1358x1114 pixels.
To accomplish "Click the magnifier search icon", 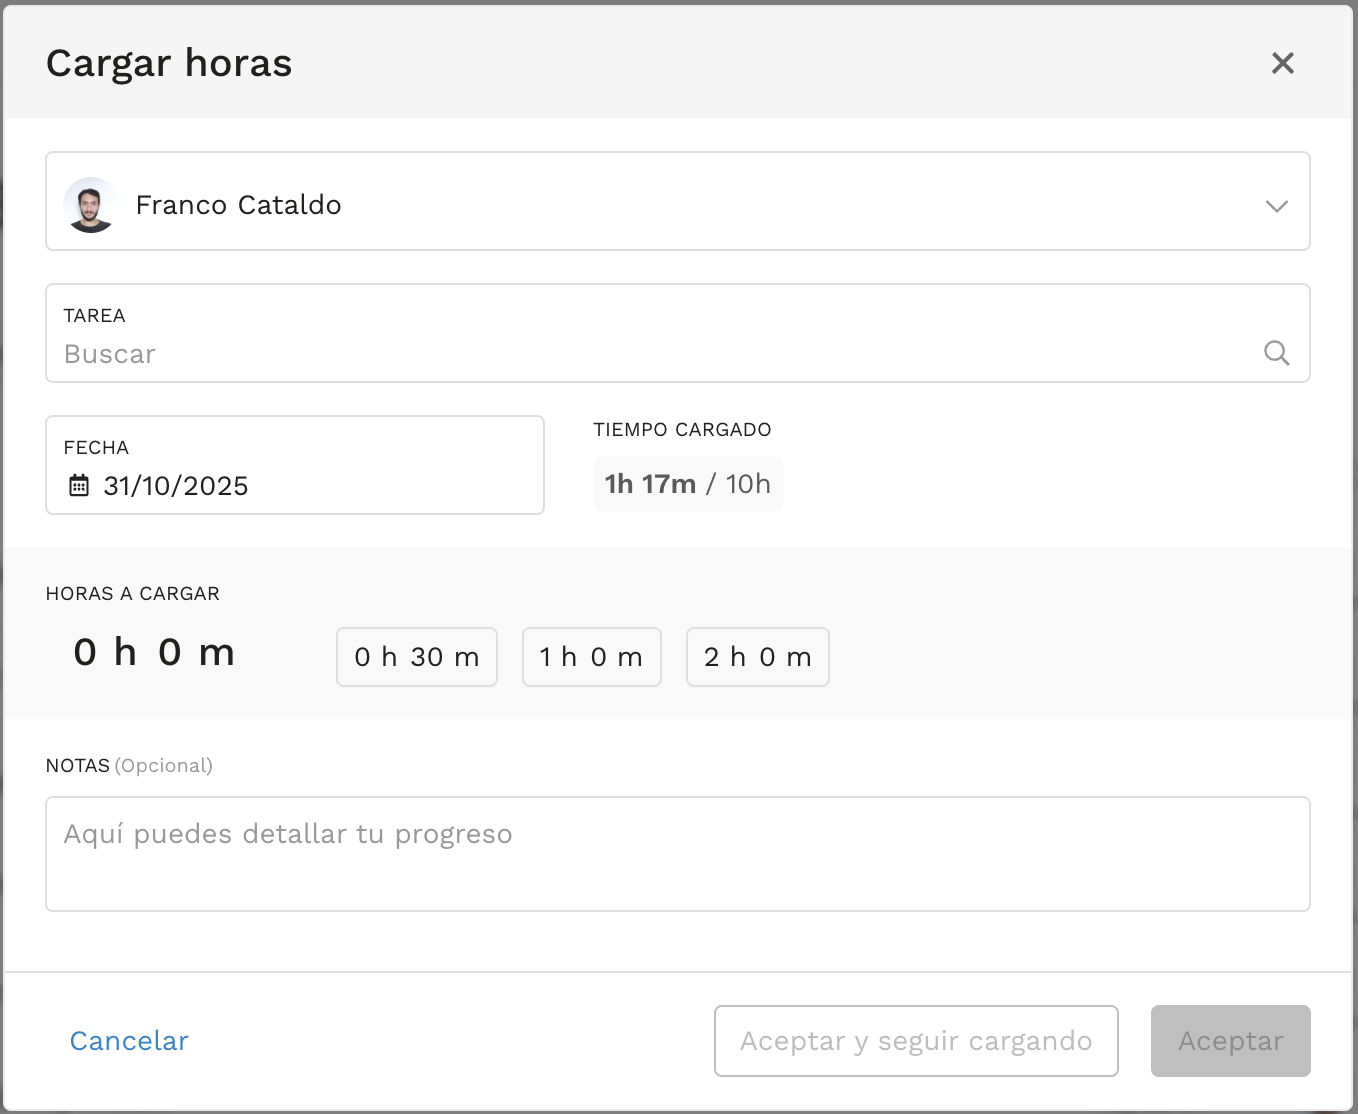I will 1276,353.
